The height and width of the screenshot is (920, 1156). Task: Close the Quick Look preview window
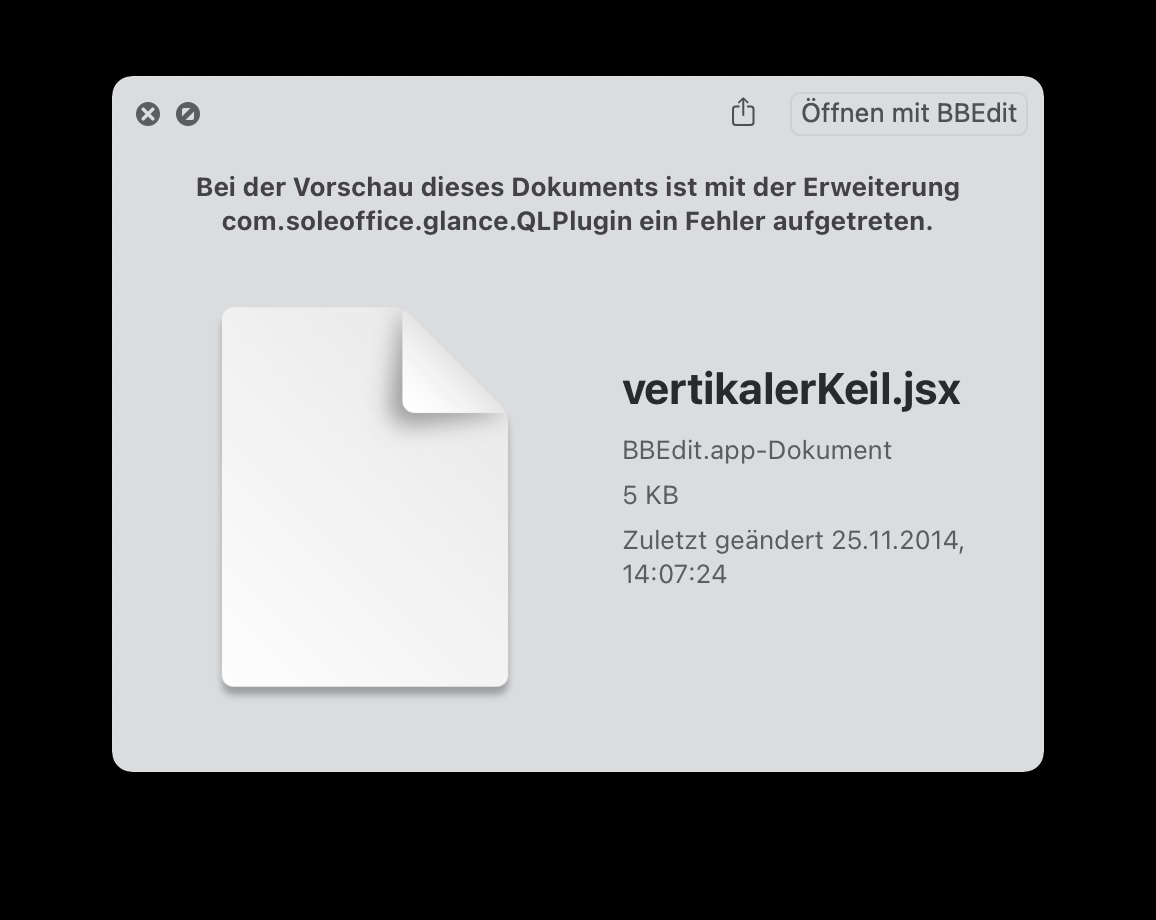click(x=148, y=114)
